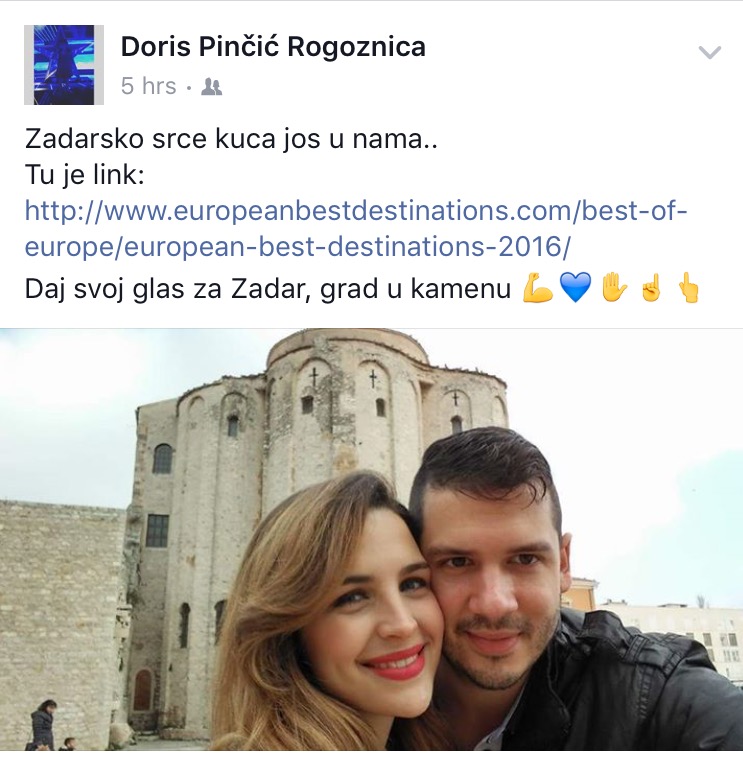
Task: Open the post options chevron menu
Action: 710,52
